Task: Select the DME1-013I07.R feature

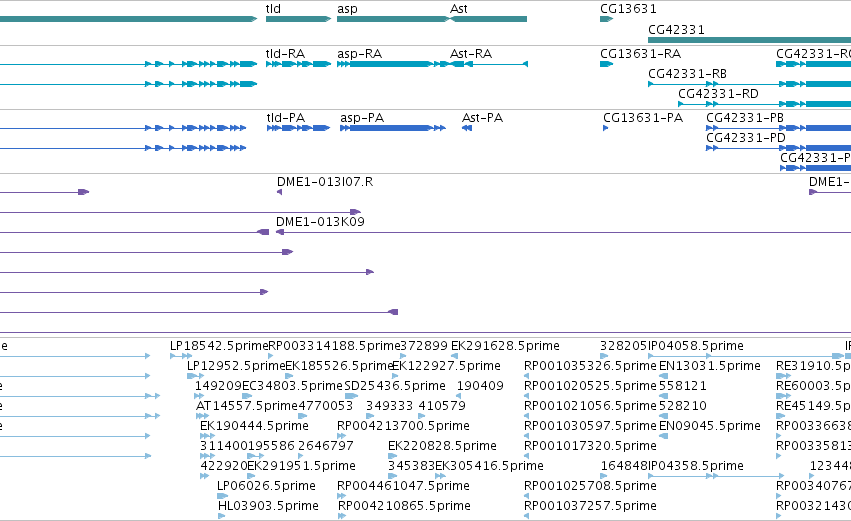Action: 280,192
